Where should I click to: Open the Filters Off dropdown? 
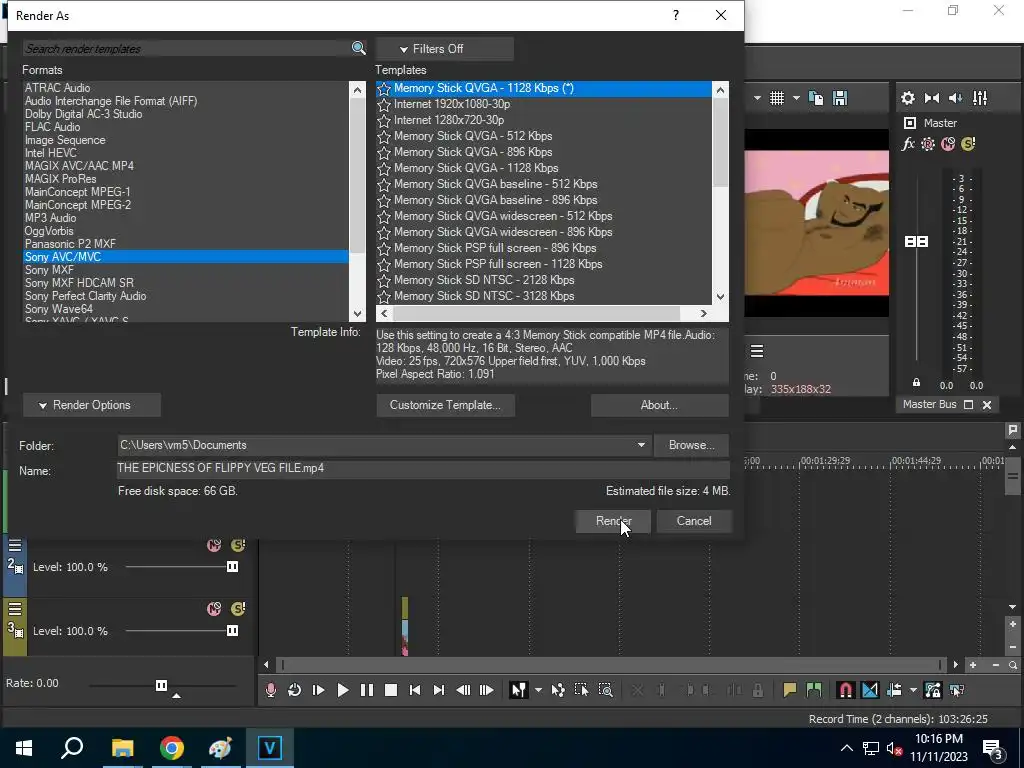coord(445,49)
